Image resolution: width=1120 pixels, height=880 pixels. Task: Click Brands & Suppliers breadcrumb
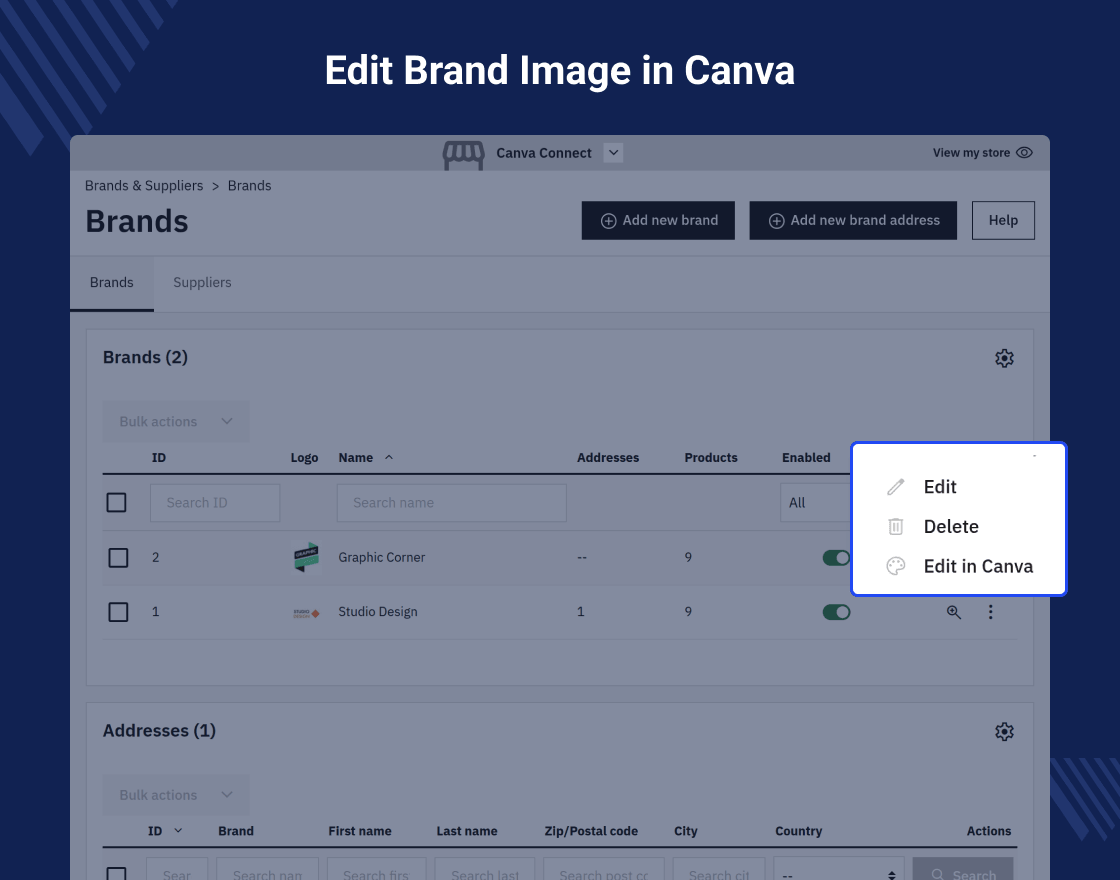[144, 186]
